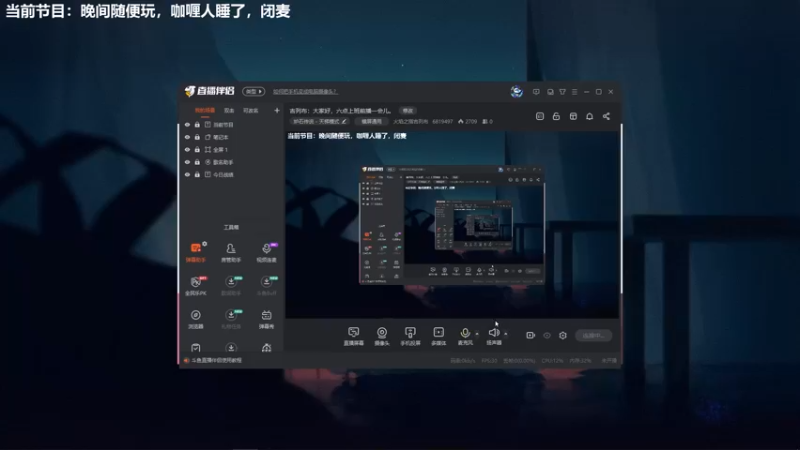The width and height of the screenshot is (800, 450).
Task: Hide the 当前节目 source with its eye icon
Action: (x=187, y=124)
